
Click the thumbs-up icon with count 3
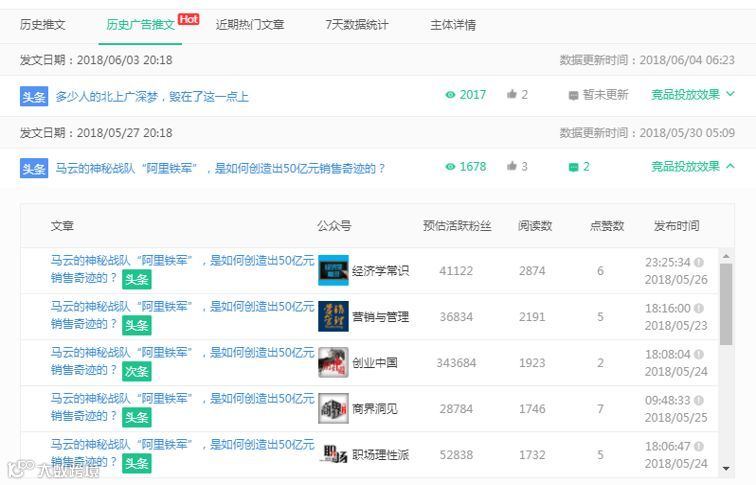coord(512,166)
